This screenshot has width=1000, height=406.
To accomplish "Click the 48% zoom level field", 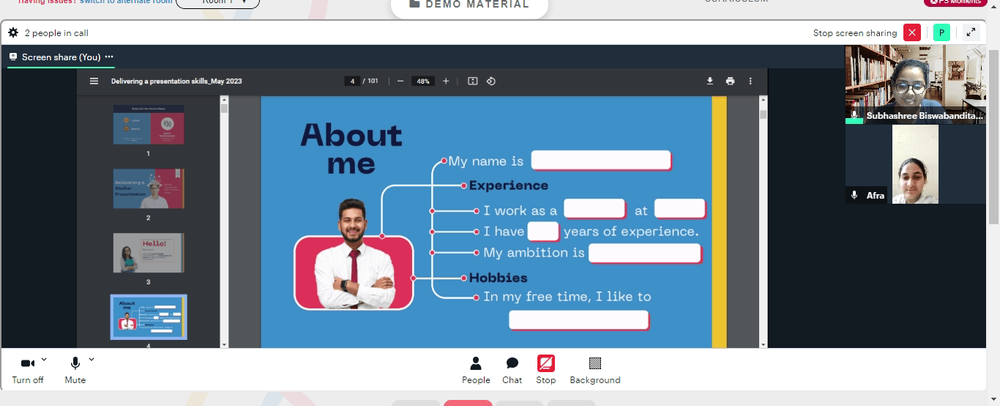I will (422, 81).
